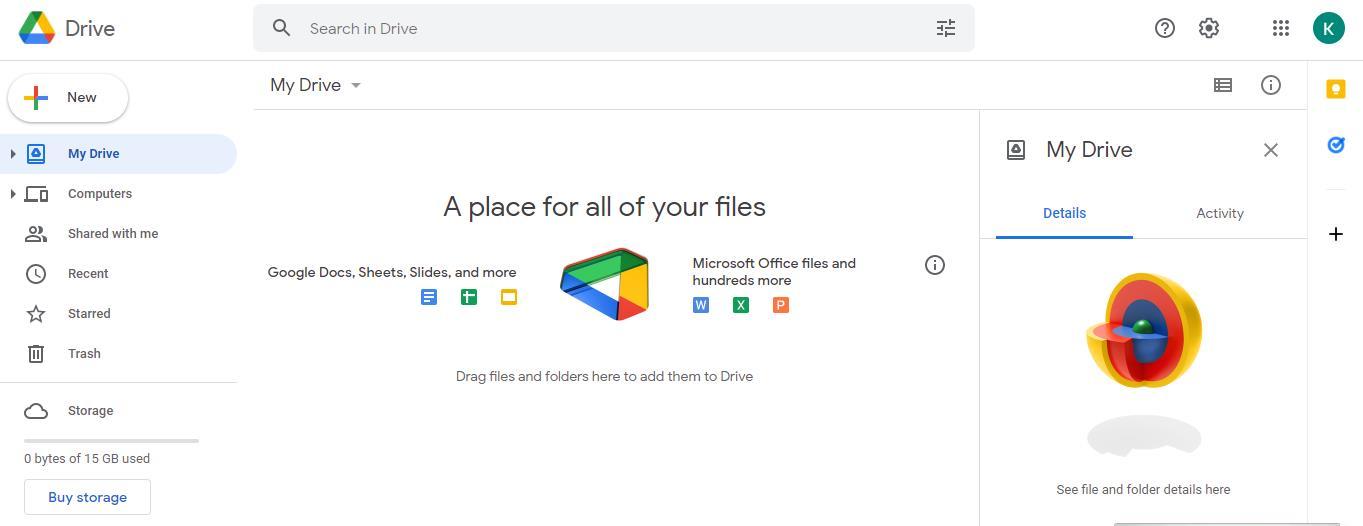Expand the My Drive tree arrow
The image size is (1363, 526).
[13, 154]
